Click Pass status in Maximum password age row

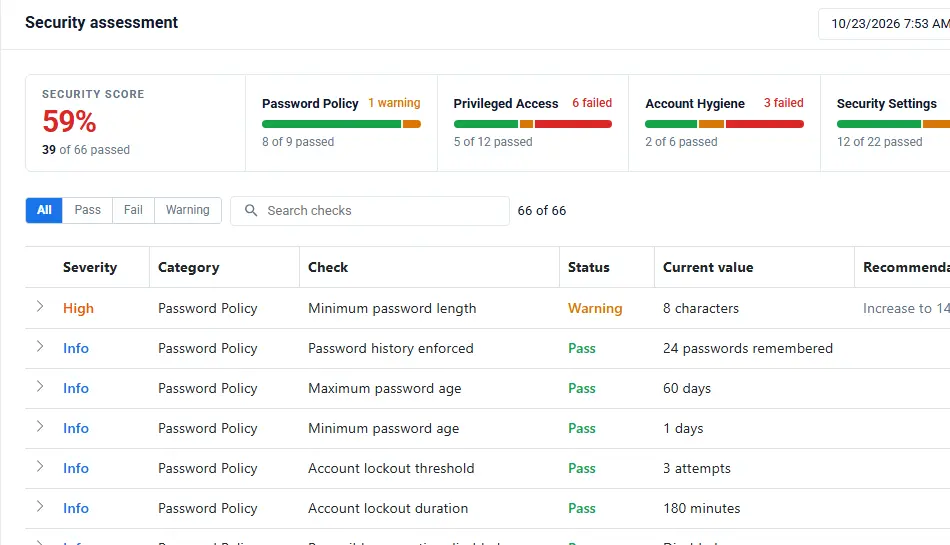point(582,388)
